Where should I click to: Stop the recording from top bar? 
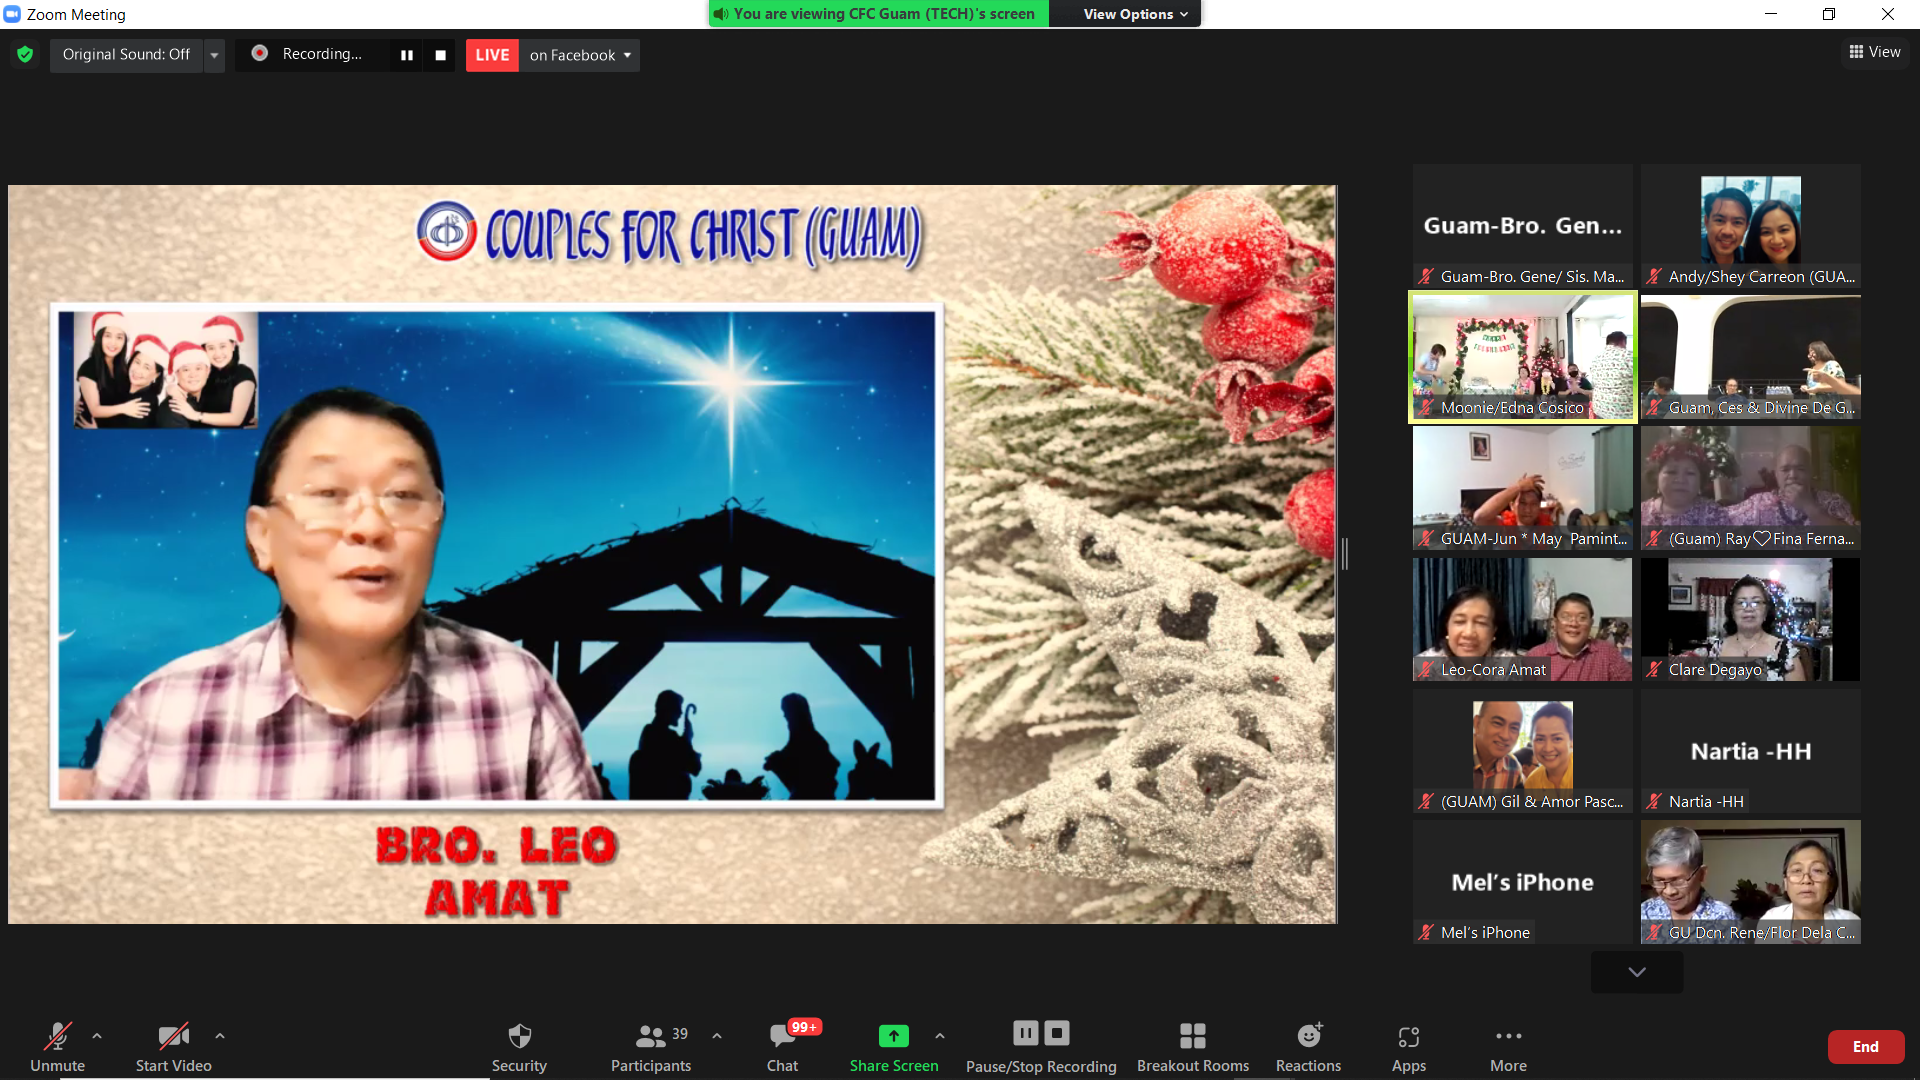pos(440,55)
